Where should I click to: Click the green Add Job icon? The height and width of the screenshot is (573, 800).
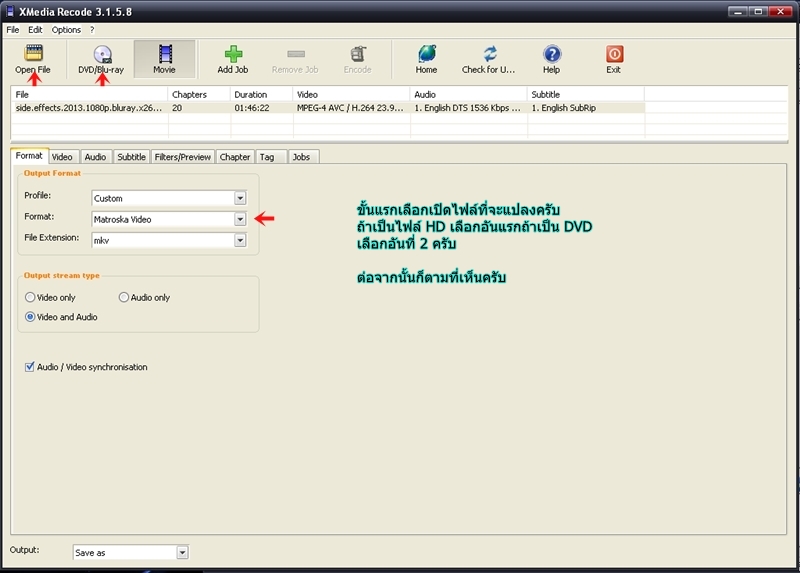pos(233,54)
